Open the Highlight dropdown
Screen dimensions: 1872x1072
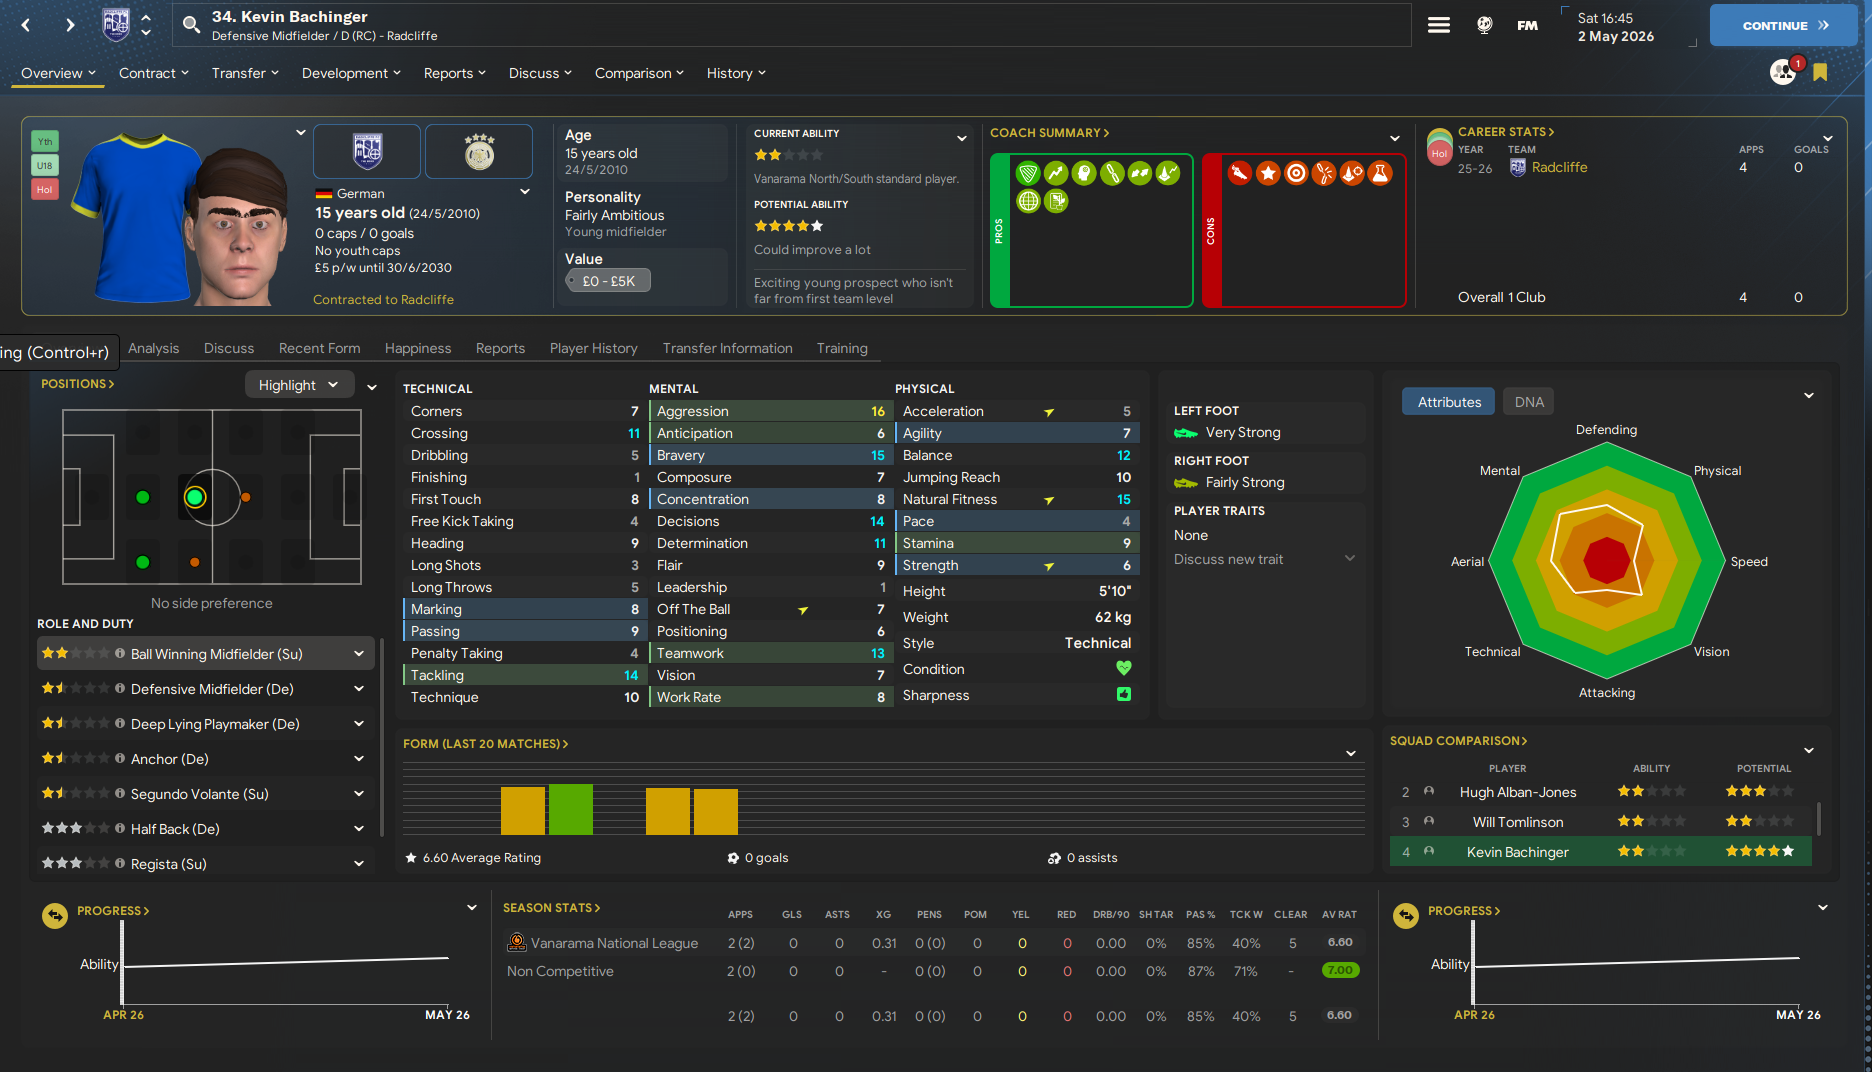(x=300, y=385)
